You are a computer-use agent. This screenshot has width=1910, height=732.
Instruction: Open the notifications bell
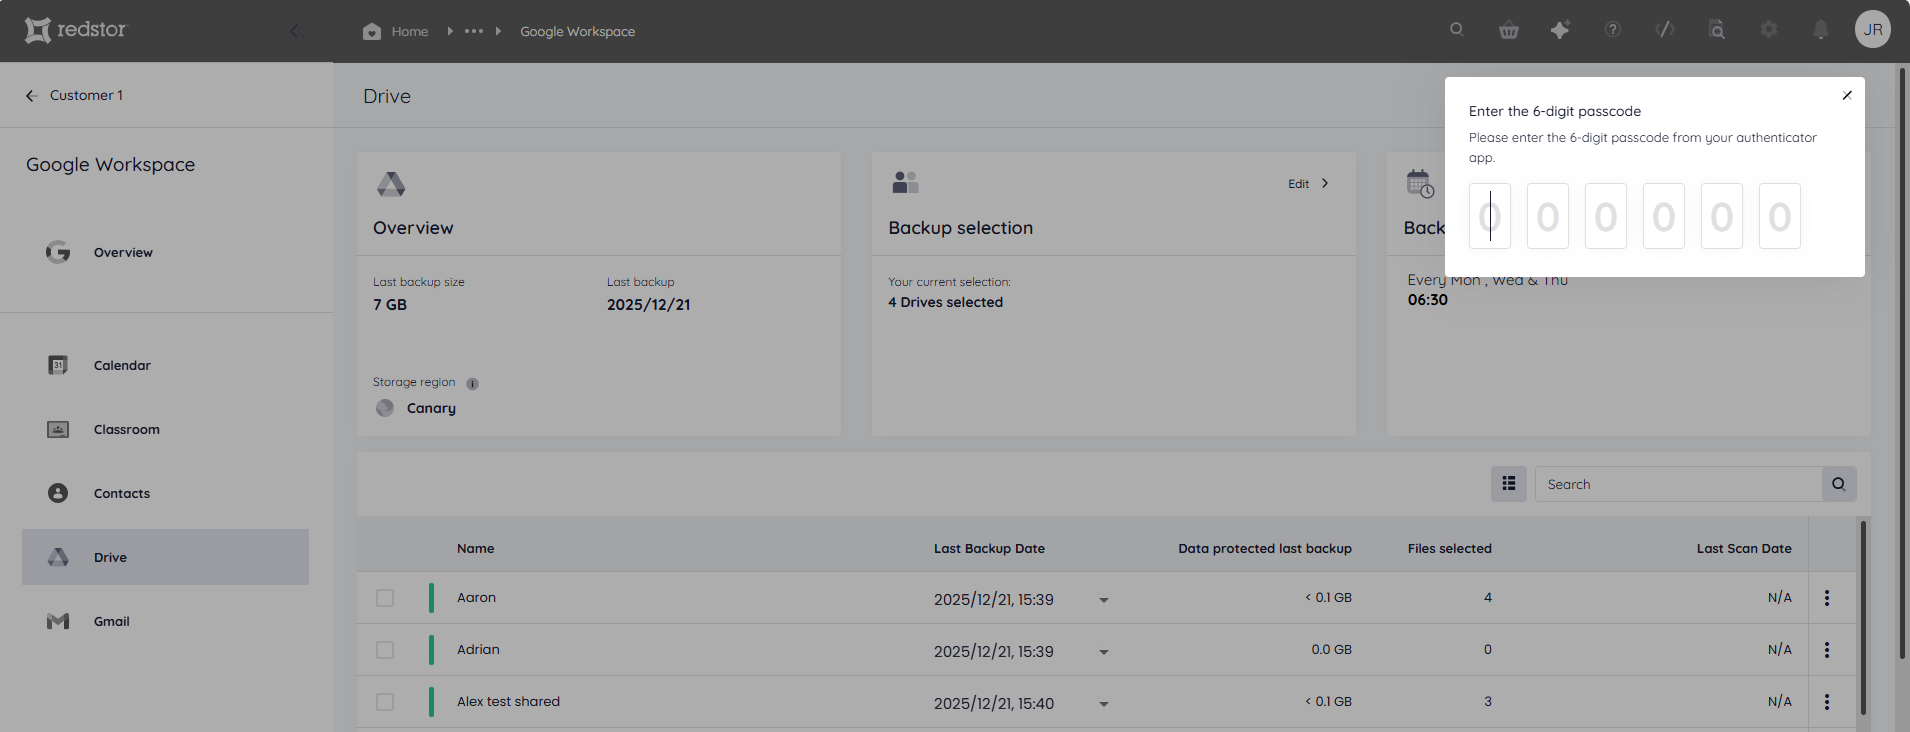1821,30
